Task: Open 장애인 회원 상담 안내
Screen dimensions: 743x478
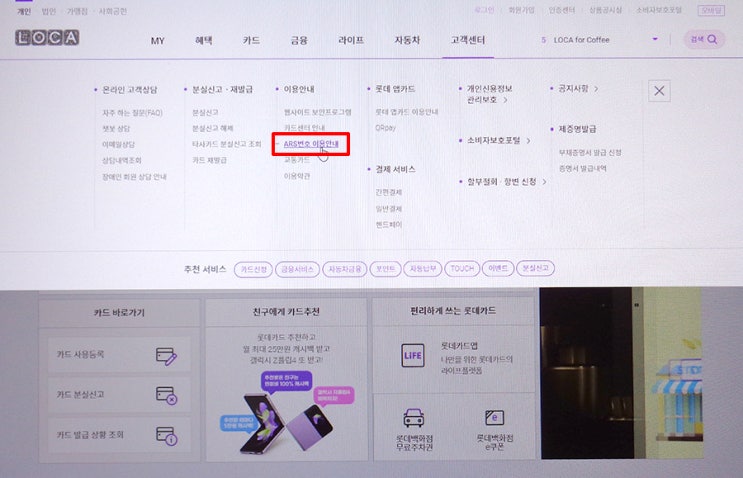Action: tap(134, 177)
